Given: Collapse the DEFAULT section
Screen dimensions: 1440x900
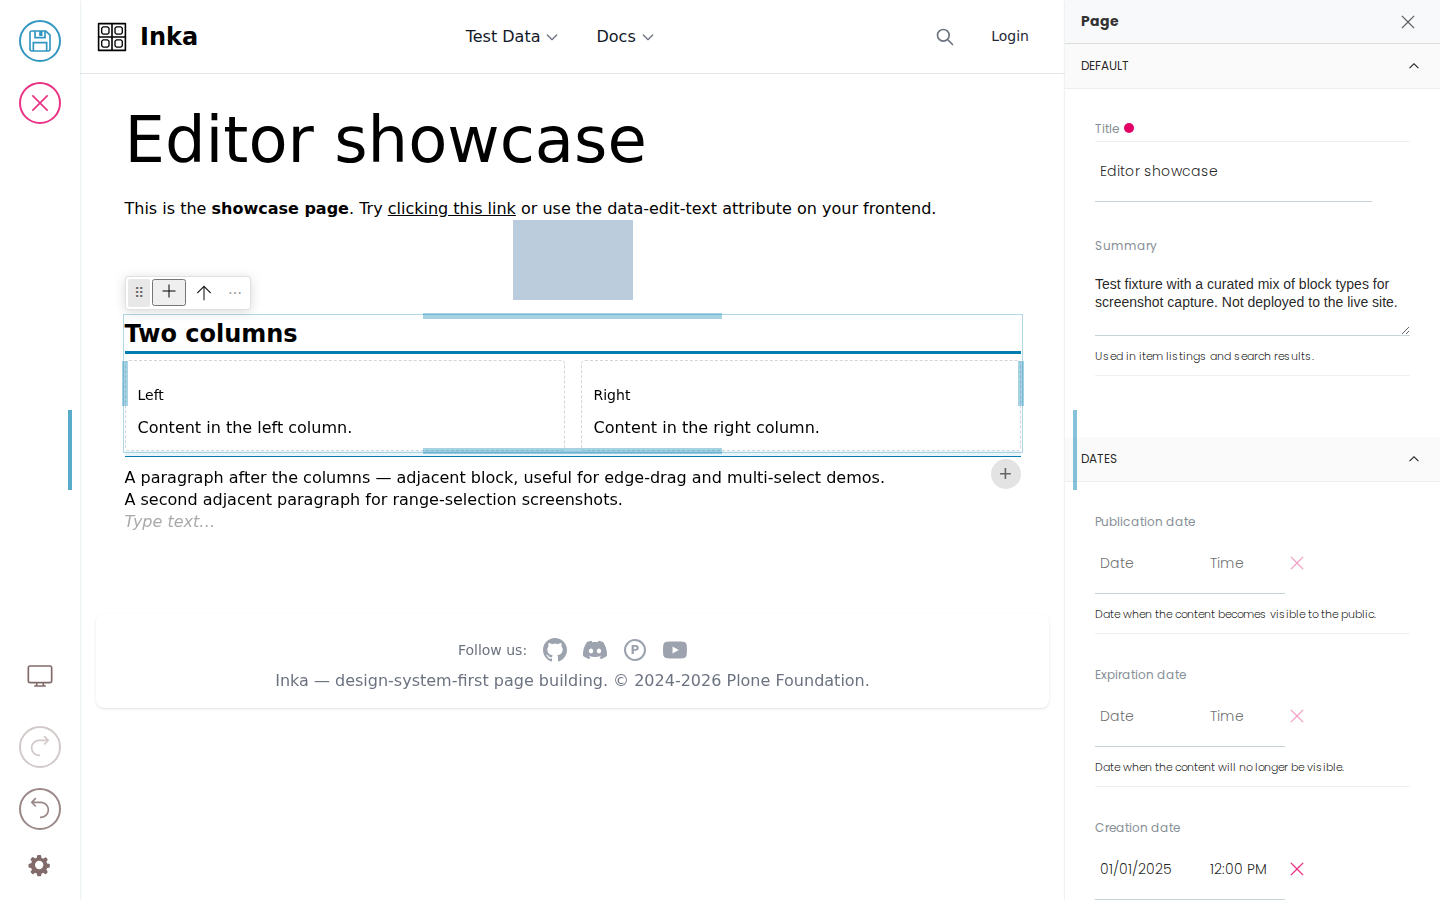Looking at the screenshot, I should coord(1252,66).
